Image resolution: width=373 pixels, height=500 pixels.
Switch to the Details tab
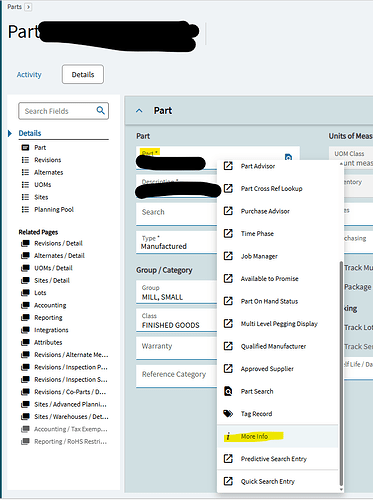[x=83, y=74]
